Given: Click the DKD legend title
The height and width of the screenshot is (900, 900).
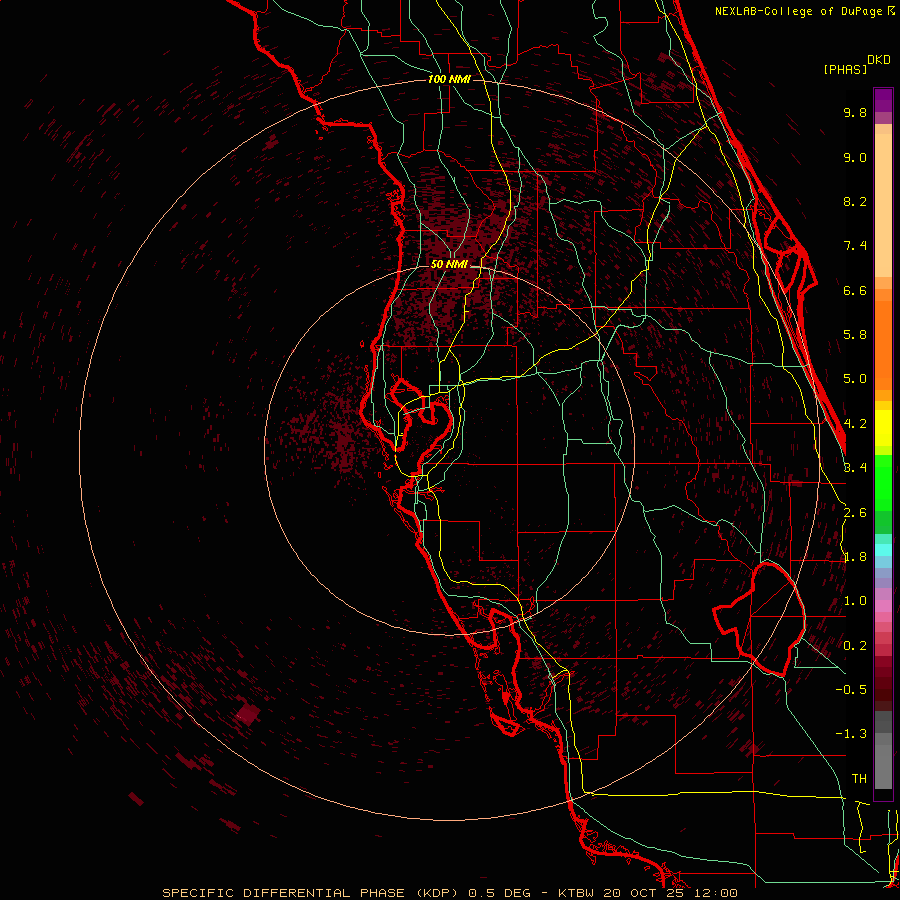Looking at the screenshot, I should coord(879,60).
